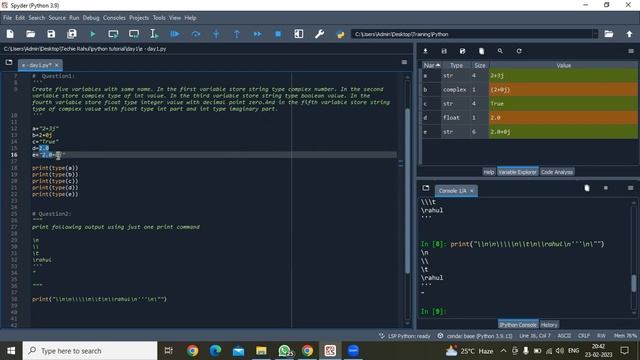Open the Run menu
640x360 pixels.
pos(74,18)
